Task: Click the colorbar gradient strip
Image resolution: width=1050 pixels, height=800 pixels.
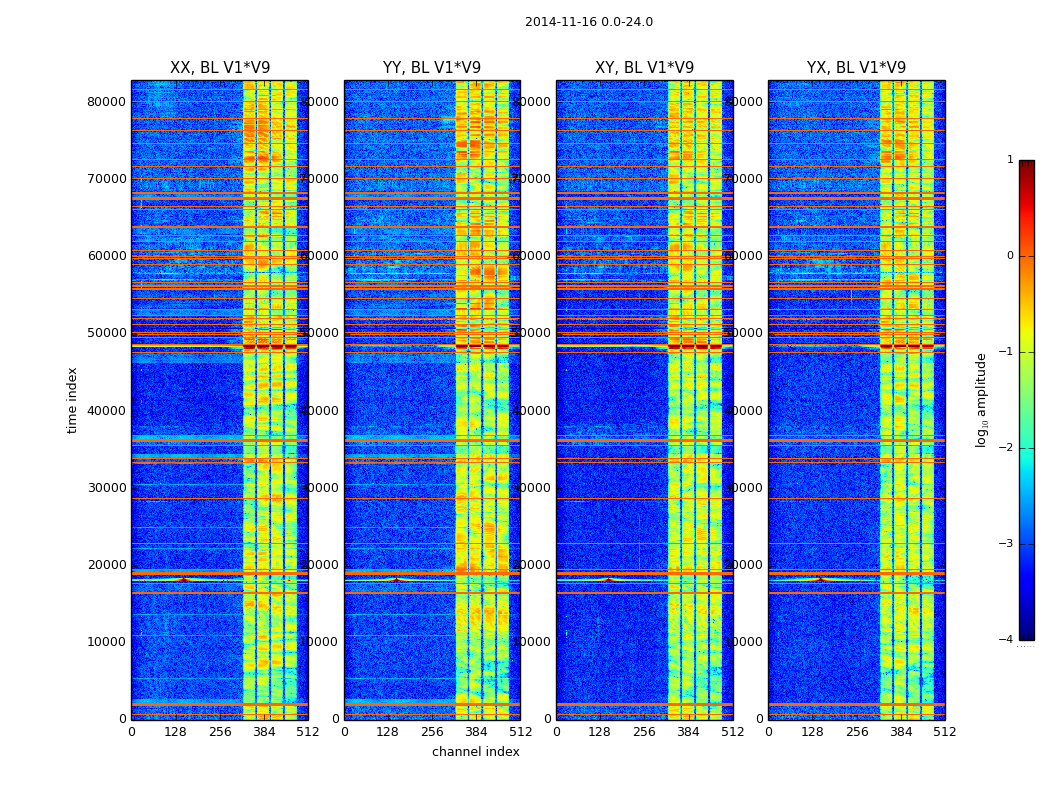Action: [x=1027, y=400]
